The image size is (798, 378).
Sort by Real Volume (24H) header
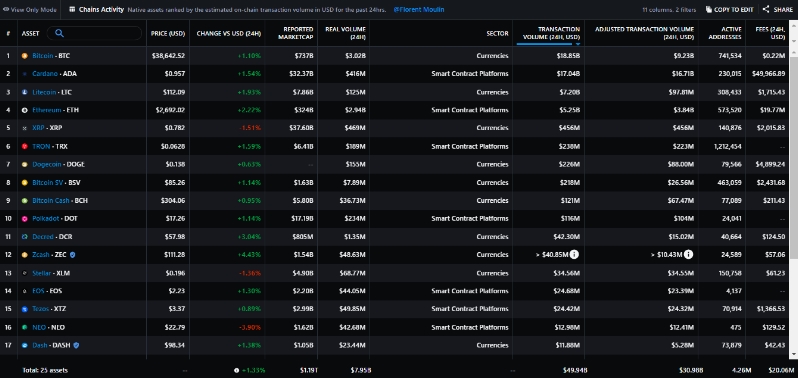346,33
